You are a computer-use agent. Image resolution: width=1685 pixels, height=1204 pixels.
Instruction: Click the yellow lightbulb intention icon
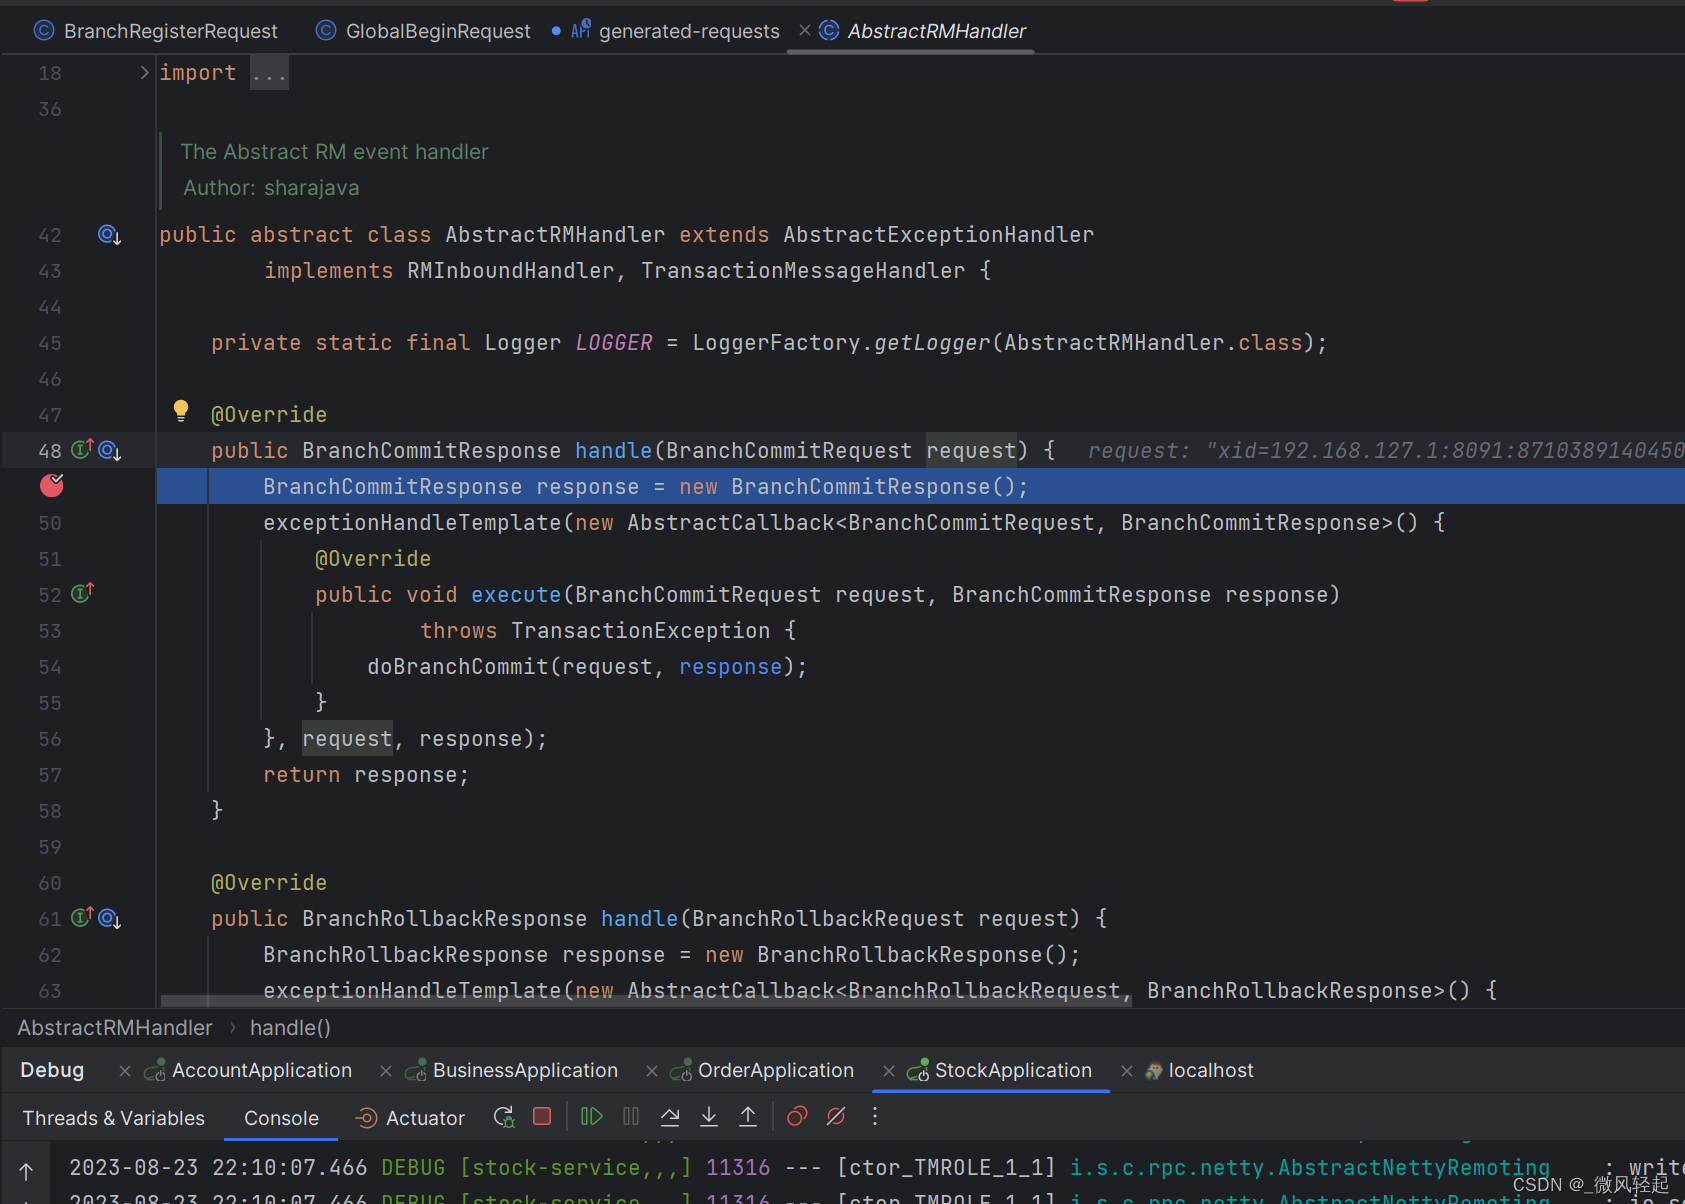pyautogui.click(x=181, y=410)
